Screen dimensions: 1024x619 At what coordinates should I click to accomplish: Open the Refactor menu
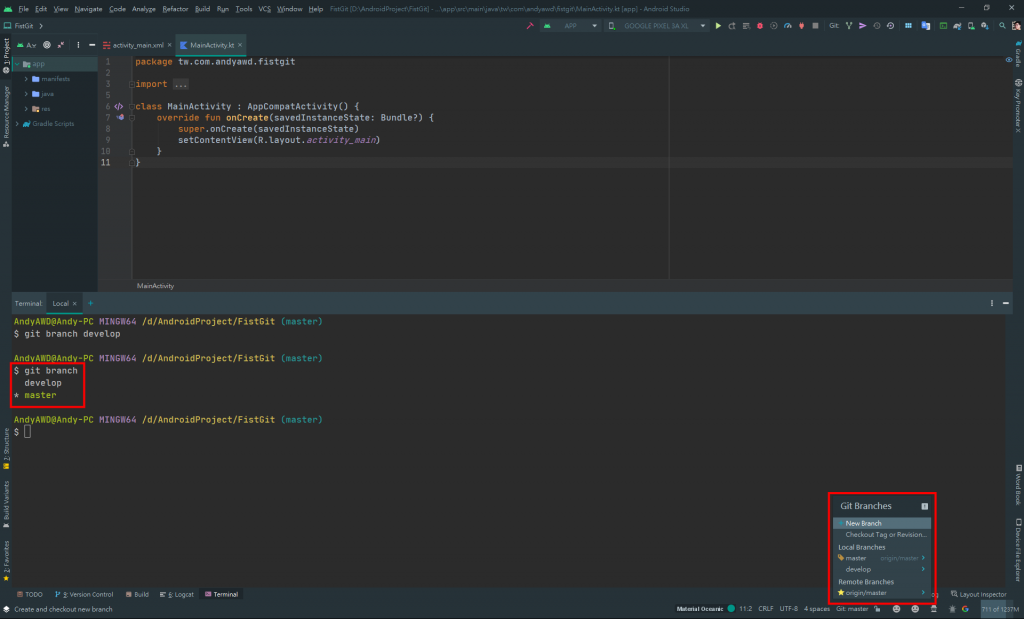click(175, 8)
